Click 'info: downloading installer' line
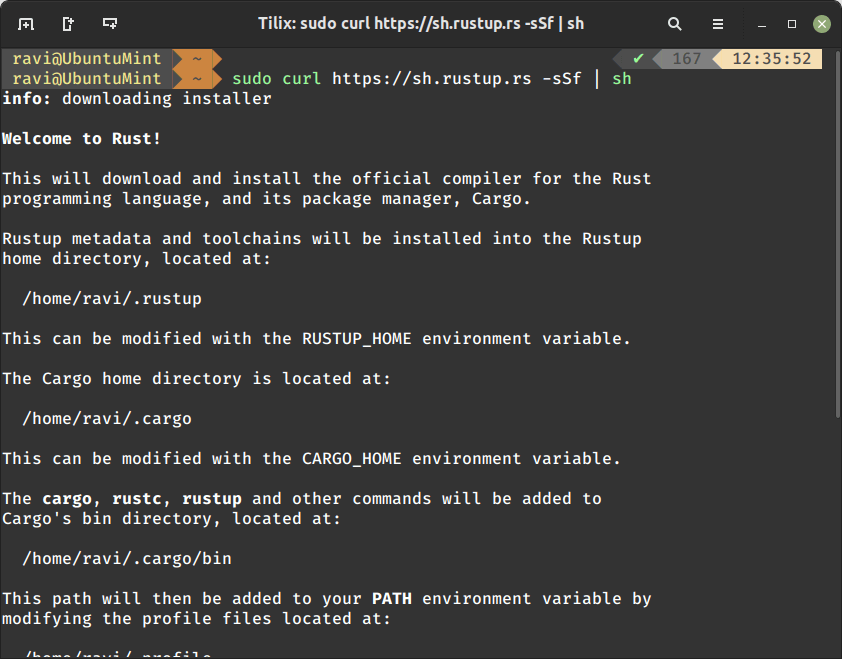 point(137,99)
